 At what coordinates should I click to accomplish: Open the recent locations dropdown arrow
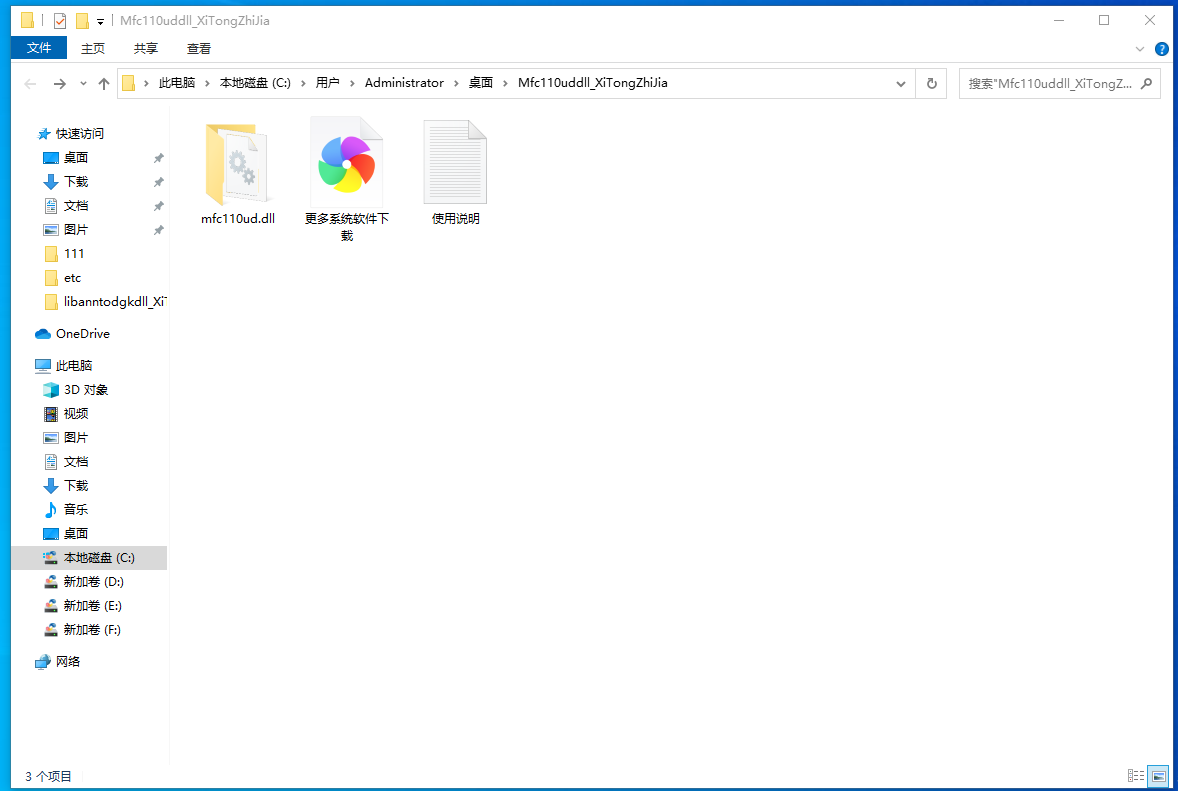coord(83,83)
